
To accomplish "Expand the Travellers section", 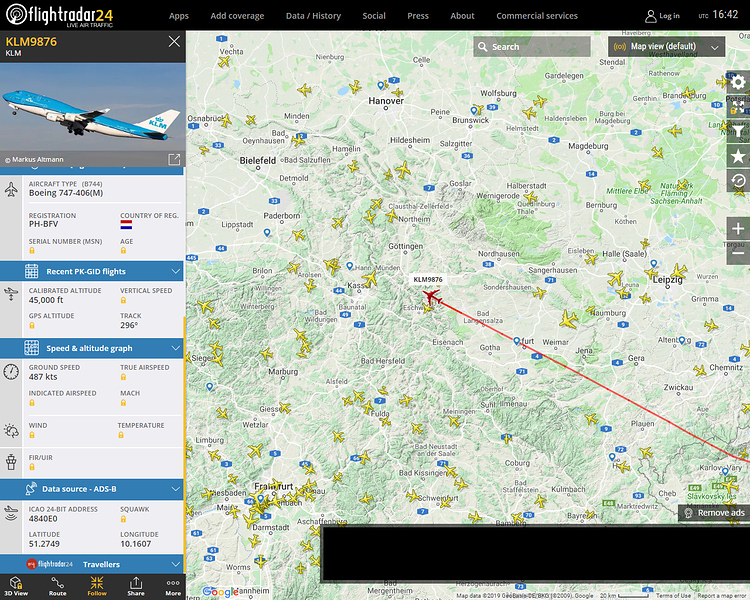I will [92, 564].
